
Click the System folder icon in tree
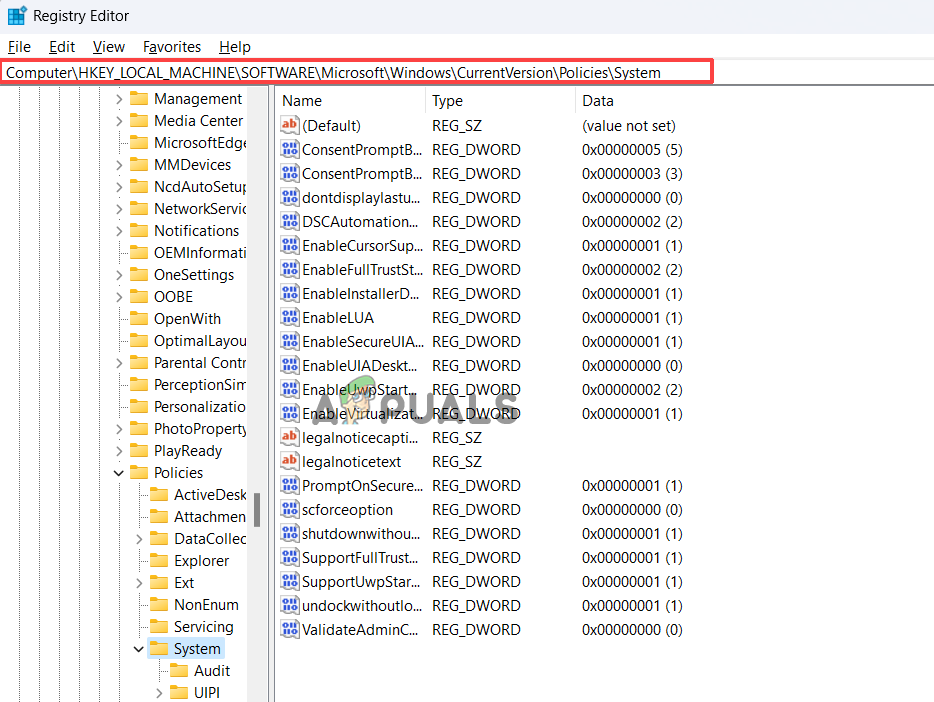coord(161,648)
